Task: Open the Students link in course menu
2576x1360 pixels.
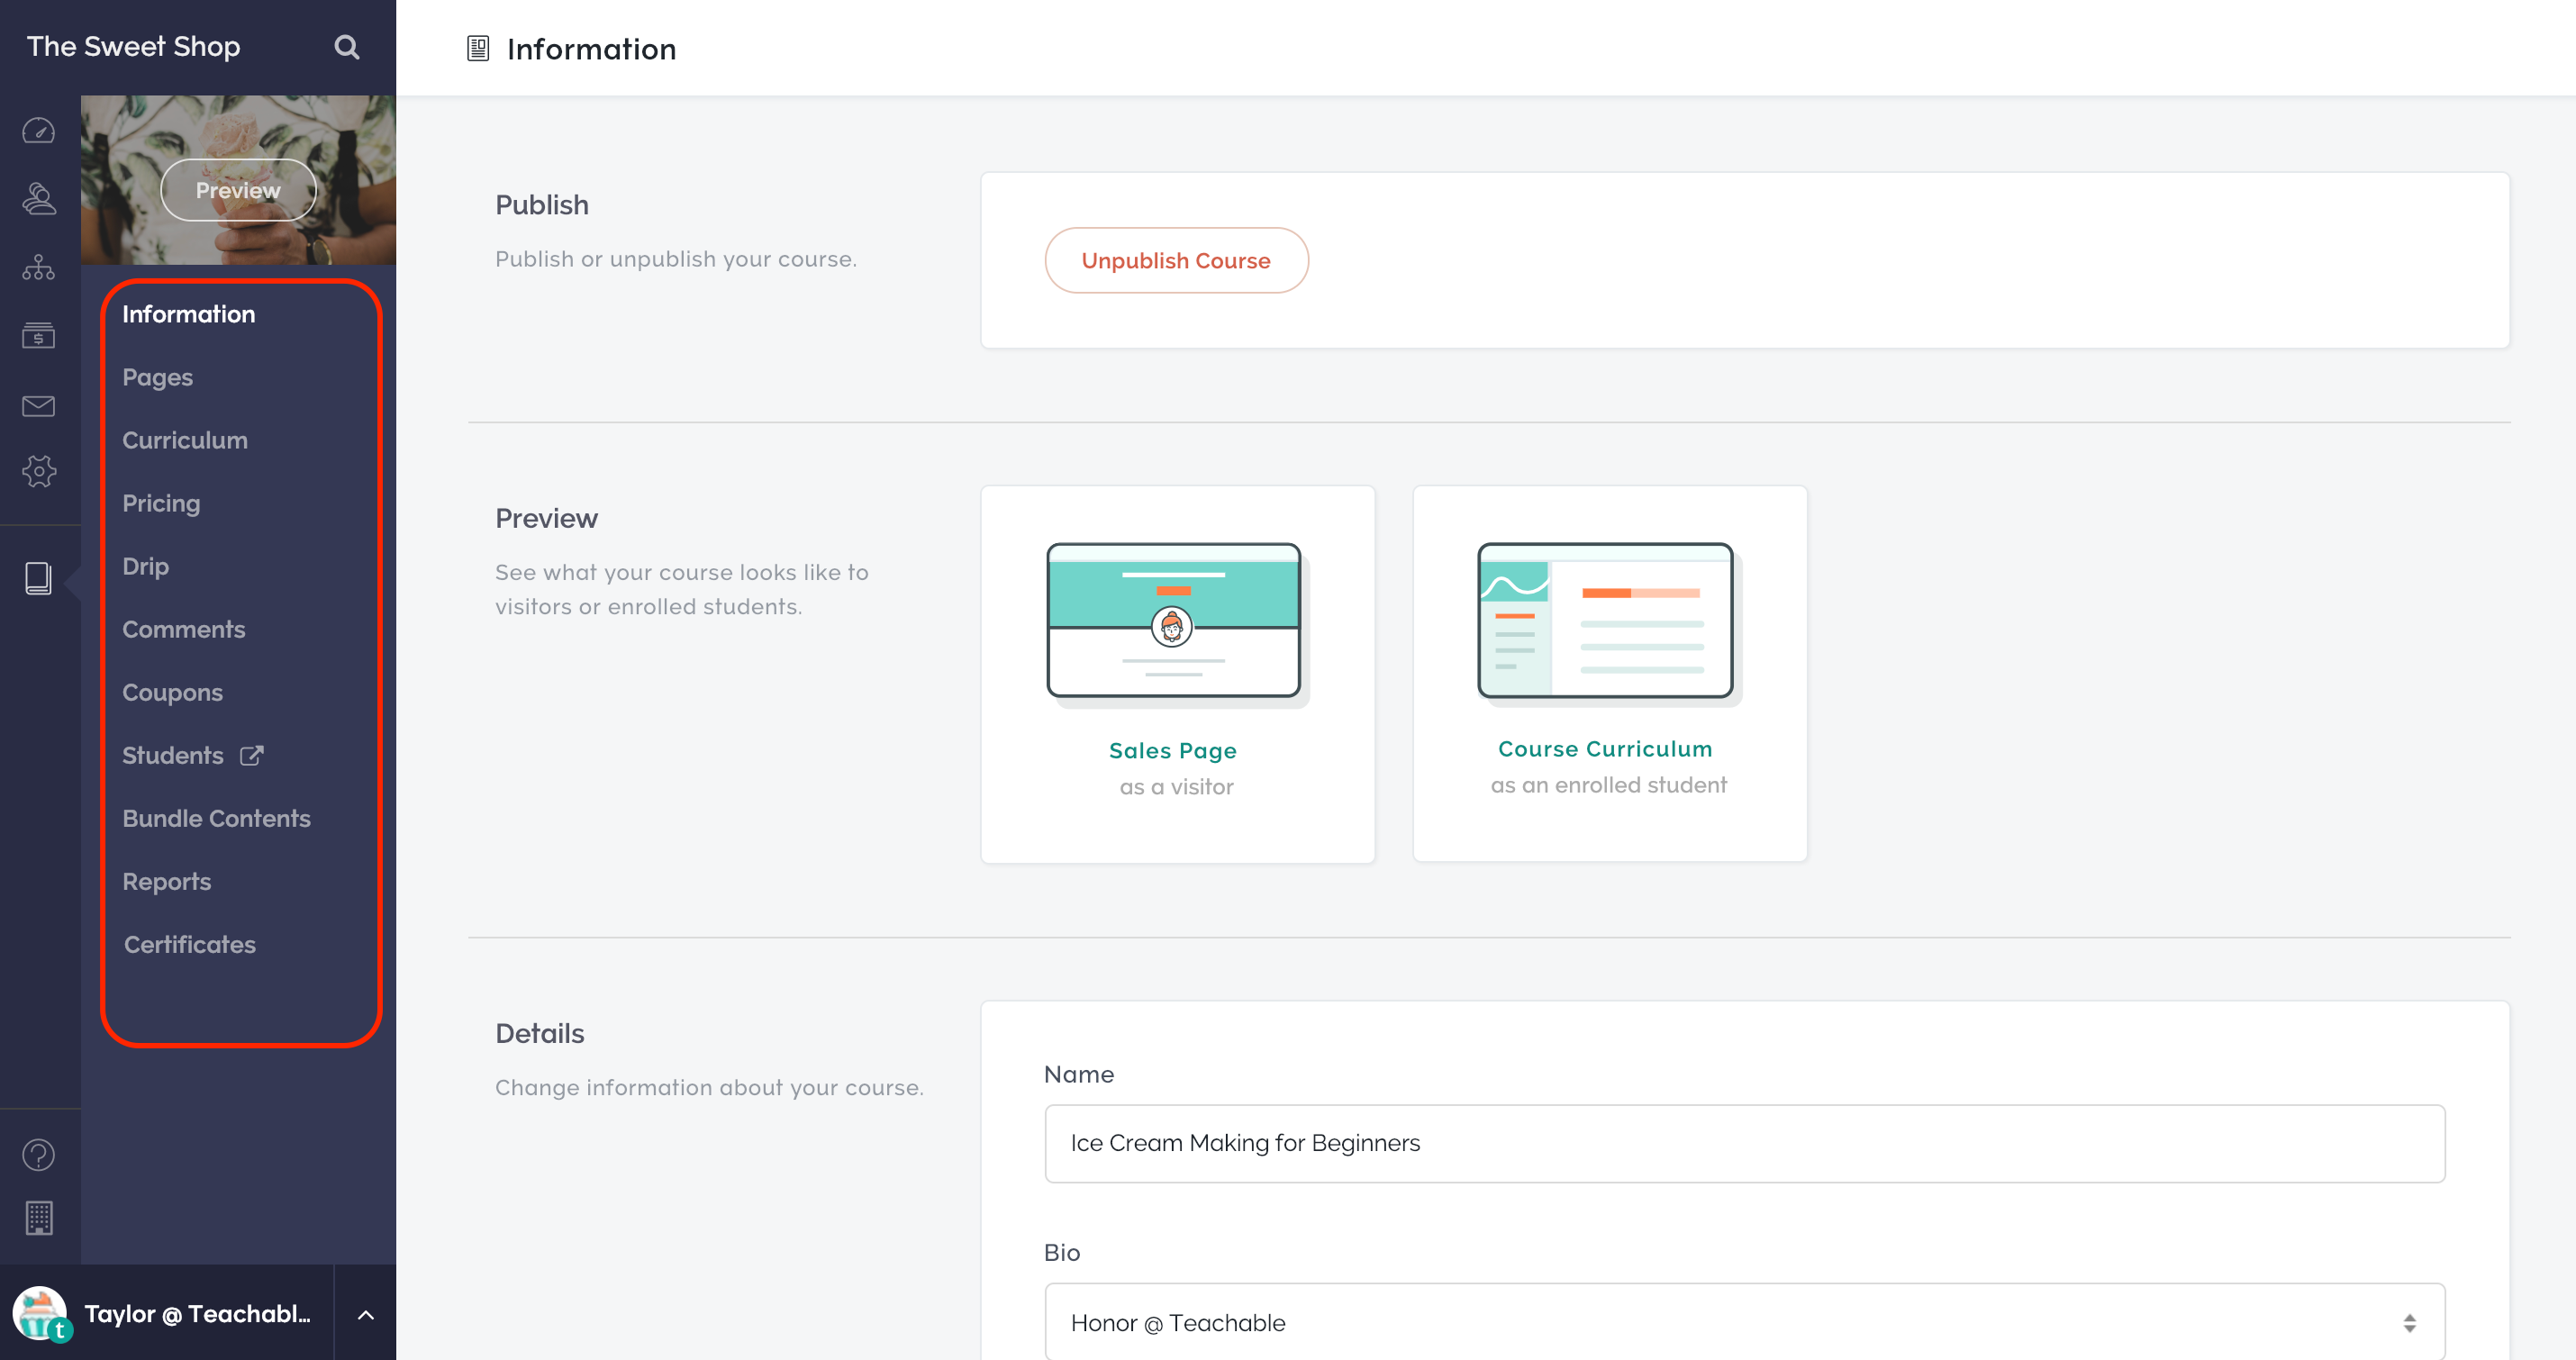Action: 173,755
